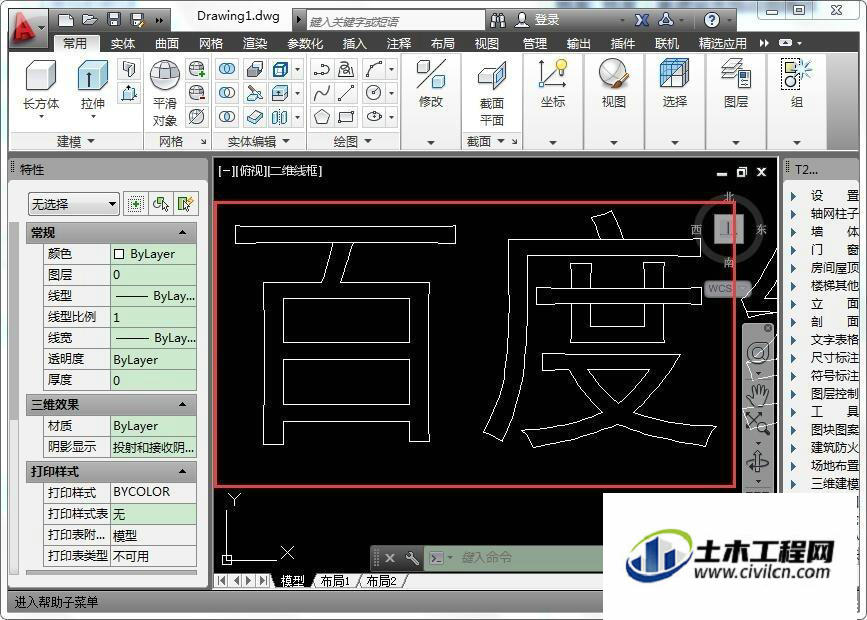The height and width of the screenshot is (620, 867).
Task: Expand the 截面 panel dropdown
Action: pyautogui.click(x=485, y=142)
